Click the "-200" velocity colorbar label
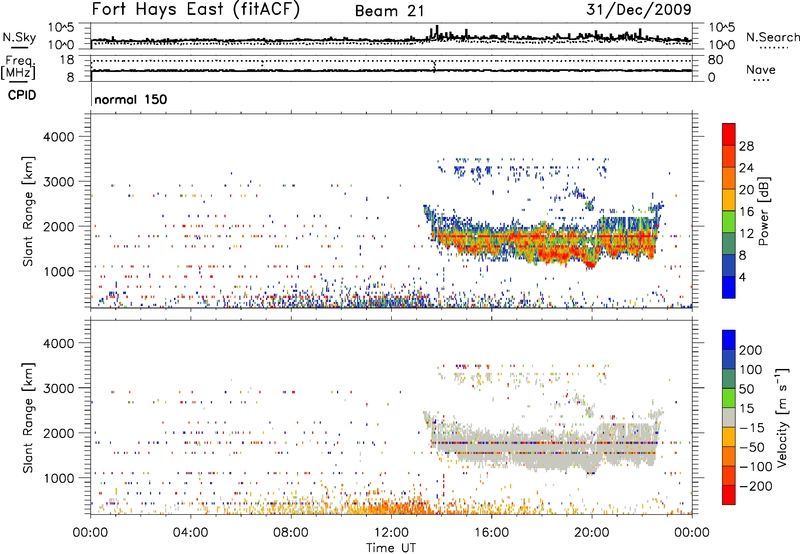 point(756,486)
